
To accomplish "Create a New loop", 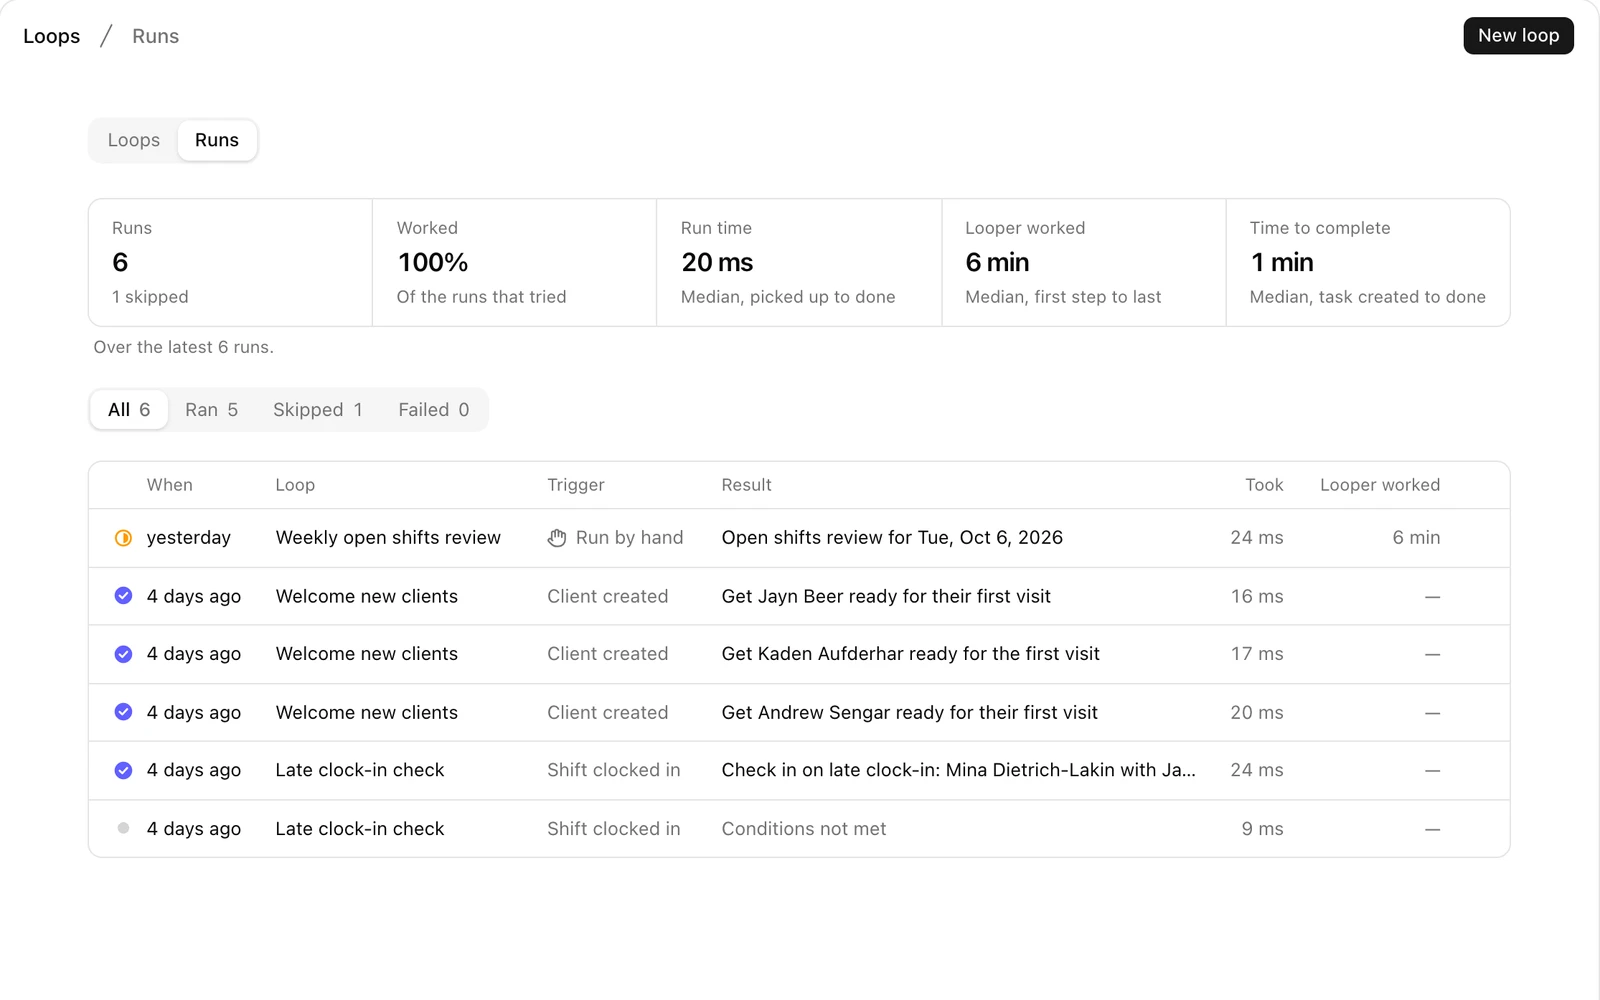I will [x=1518, y=36].
